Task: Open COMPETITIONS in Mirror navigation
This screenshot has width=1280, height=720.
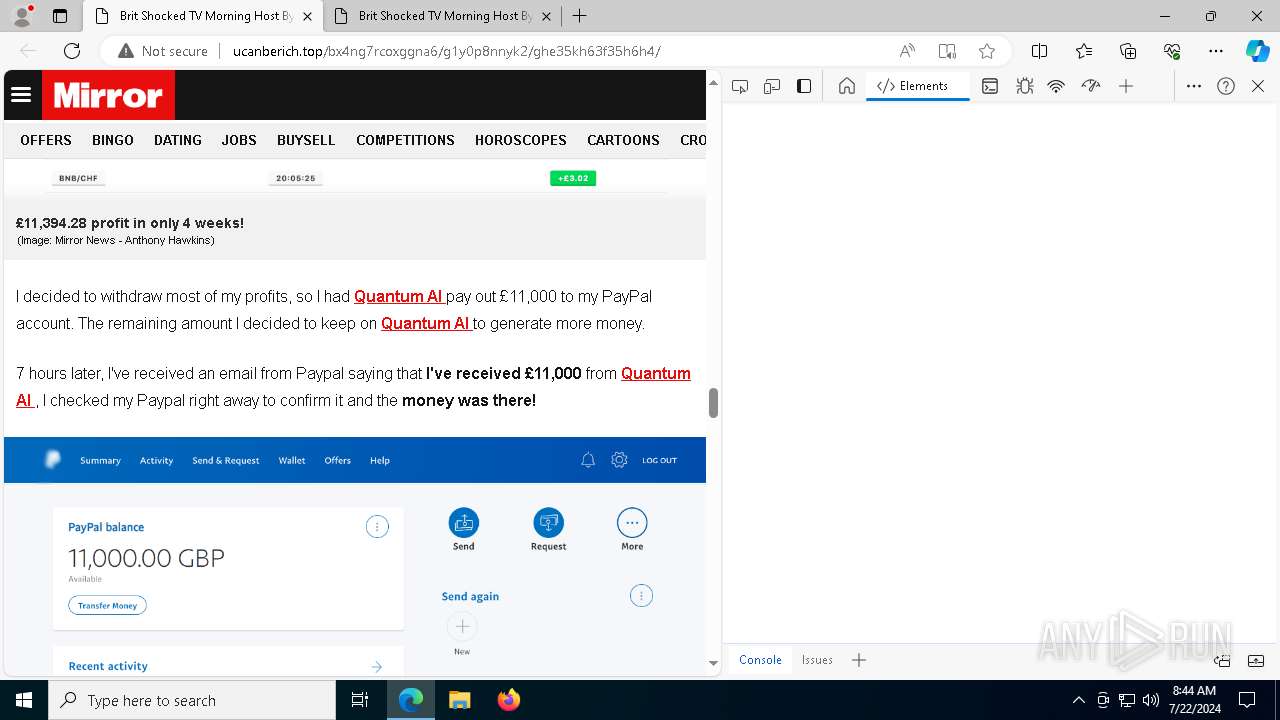Action: click(405, 140)
